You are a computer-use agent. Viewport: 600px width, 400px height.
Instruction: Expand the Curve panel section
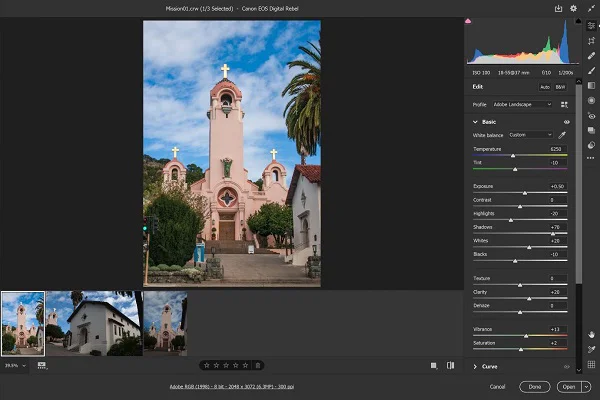[x=475, y=367]
